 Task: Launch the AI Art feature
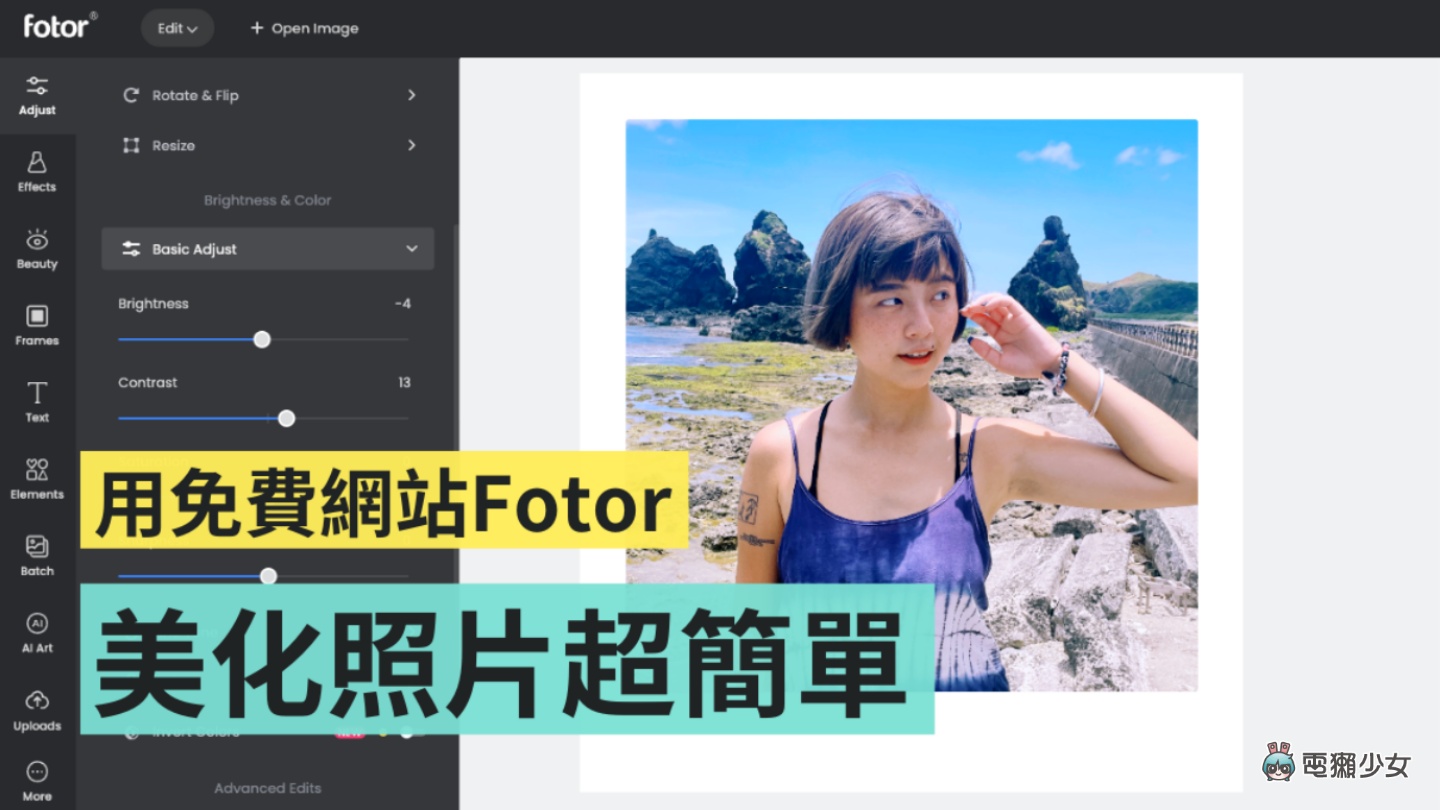[x=37, y=633]
